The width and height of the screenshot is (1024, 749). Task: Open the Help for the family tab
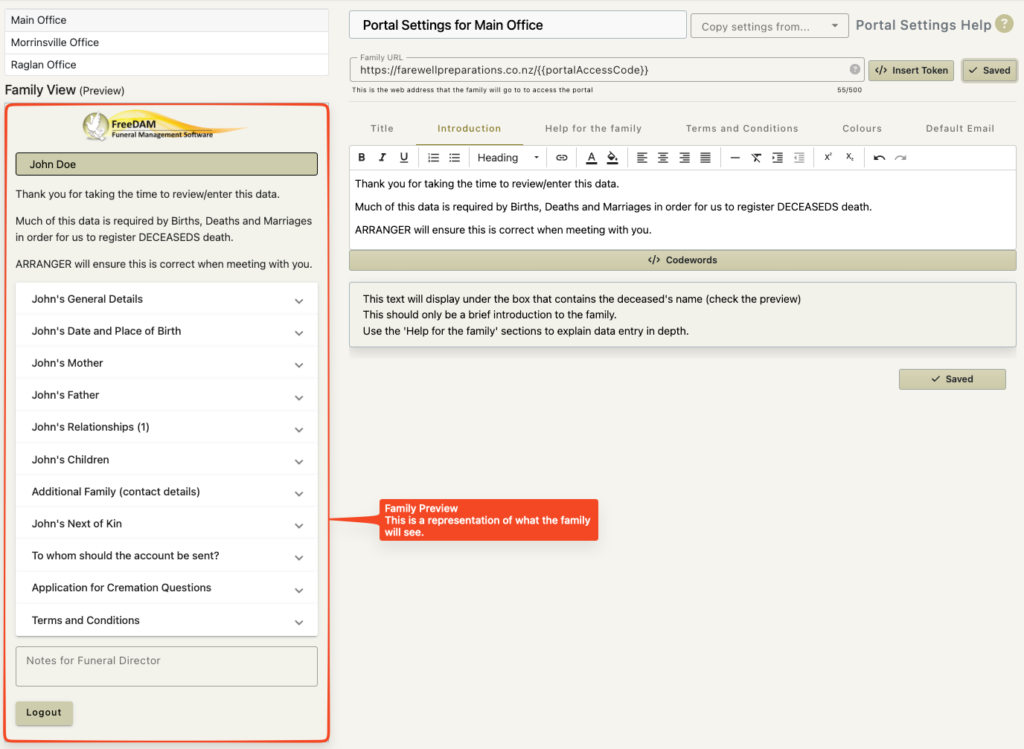click(x=593, y=129)
